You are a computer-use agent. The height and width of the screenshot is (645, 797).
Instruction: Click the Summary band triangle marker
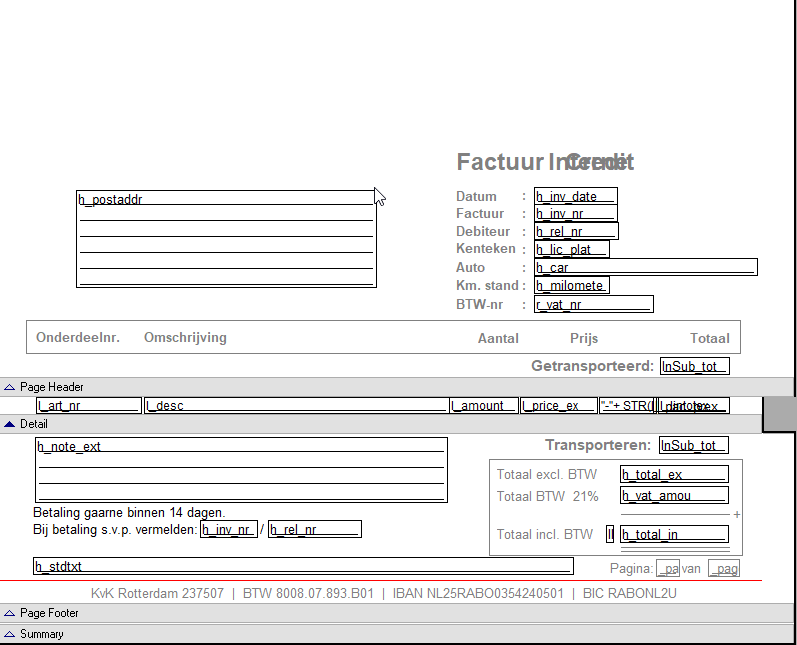[10, 634]
